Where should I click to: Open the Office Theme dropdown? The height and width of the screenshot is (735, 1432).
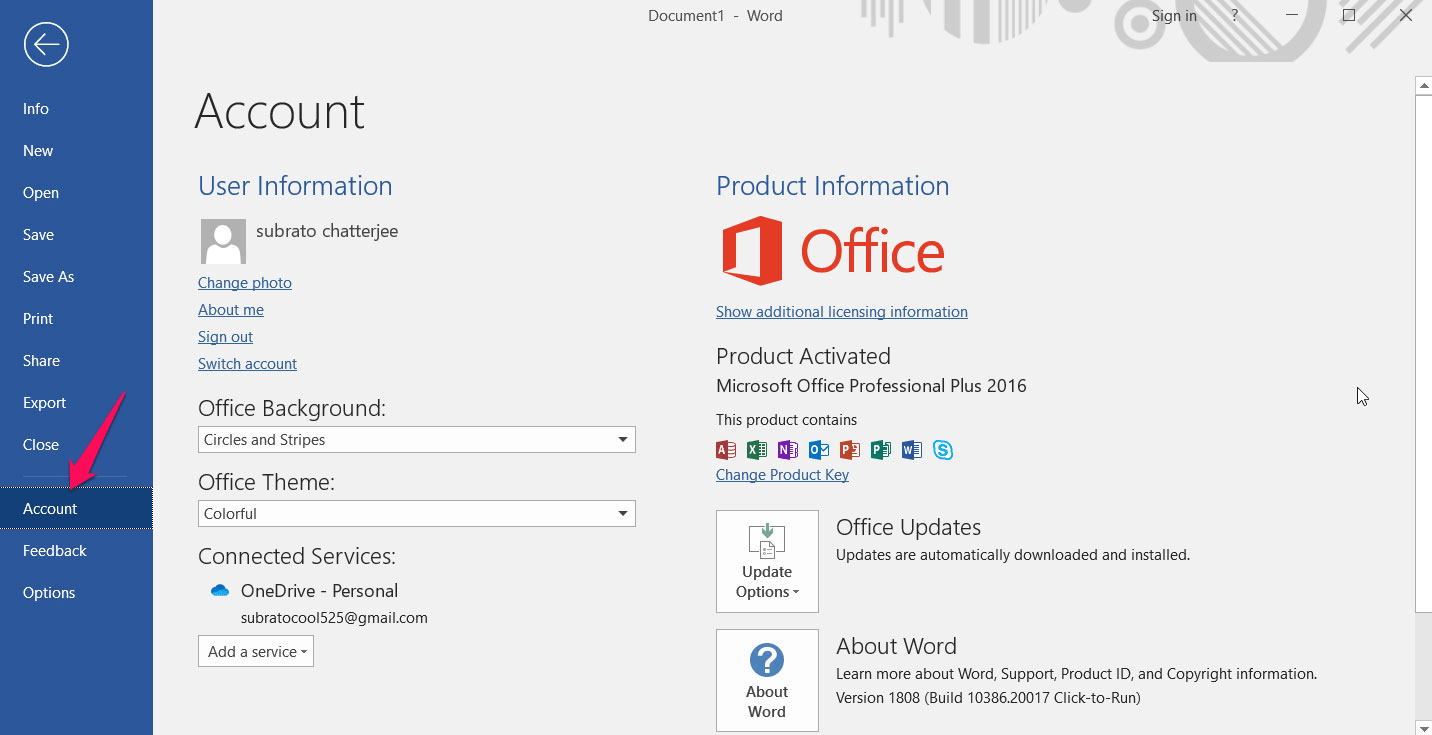click(x=417, y=514)
